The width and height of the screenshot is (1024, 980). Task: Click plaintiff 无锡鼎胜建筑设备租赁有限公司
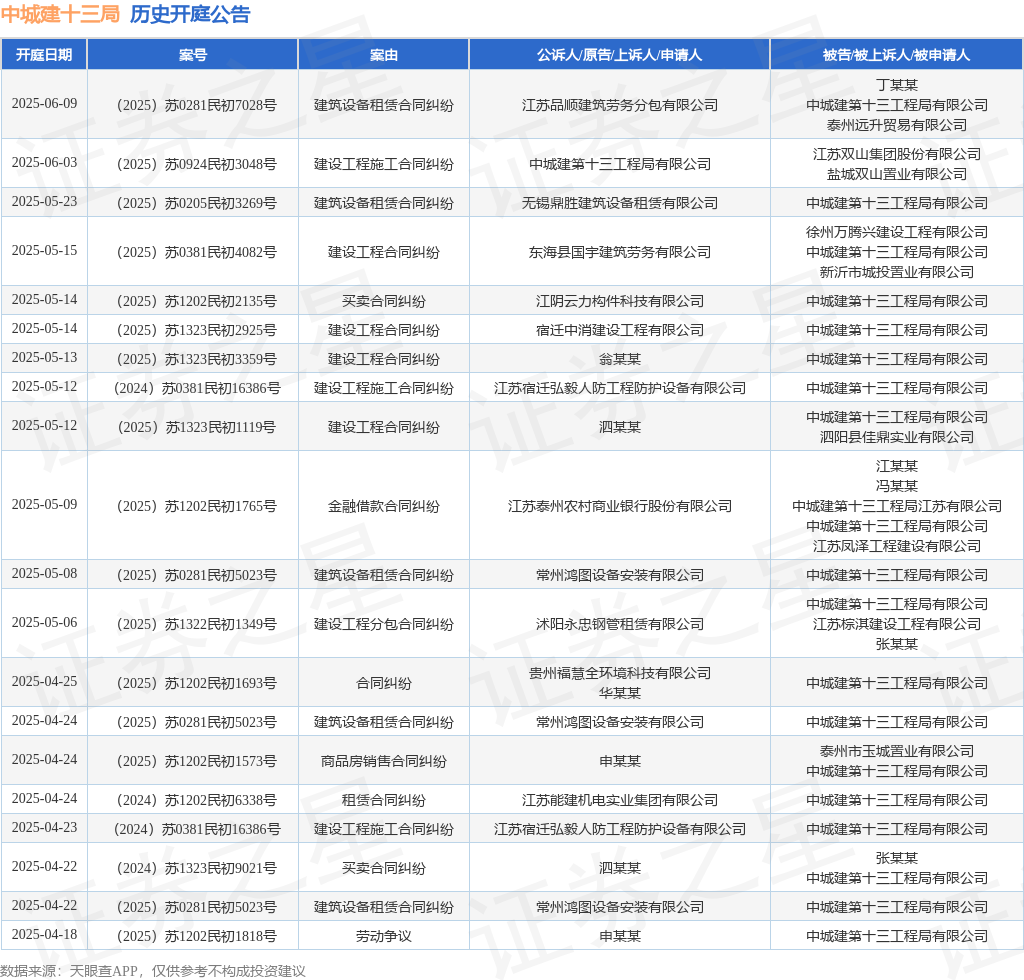click(x=619, y=203)
